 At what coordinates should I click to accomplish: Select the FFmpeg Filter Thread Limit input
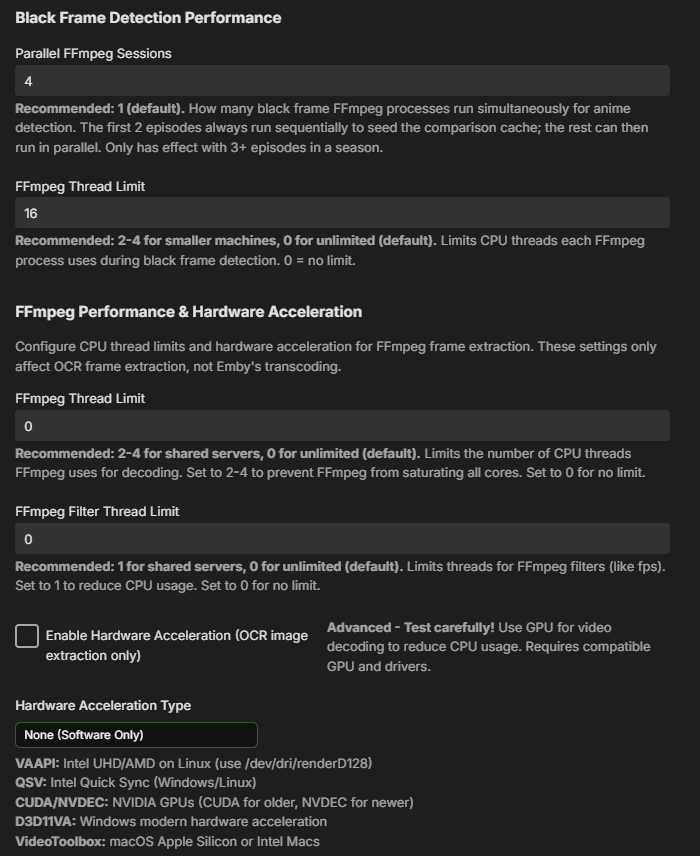click(x=342, y=539)
